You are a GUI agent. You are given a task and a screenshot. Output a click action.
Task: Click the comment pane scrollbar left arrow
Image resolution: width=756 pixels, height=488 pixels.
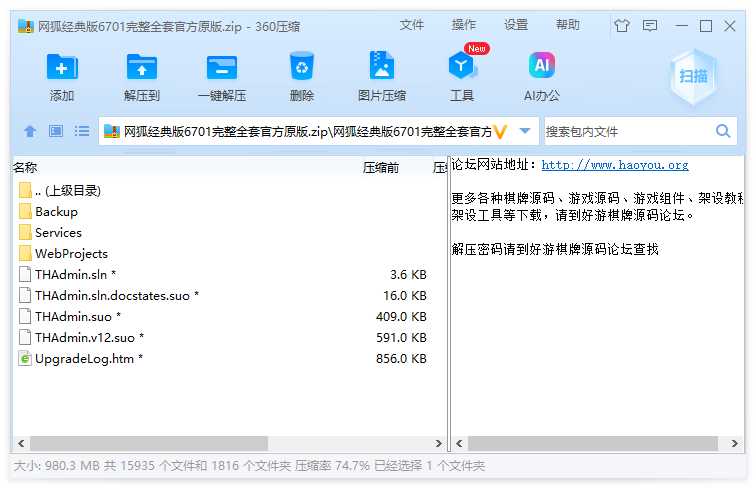[459, 443]
